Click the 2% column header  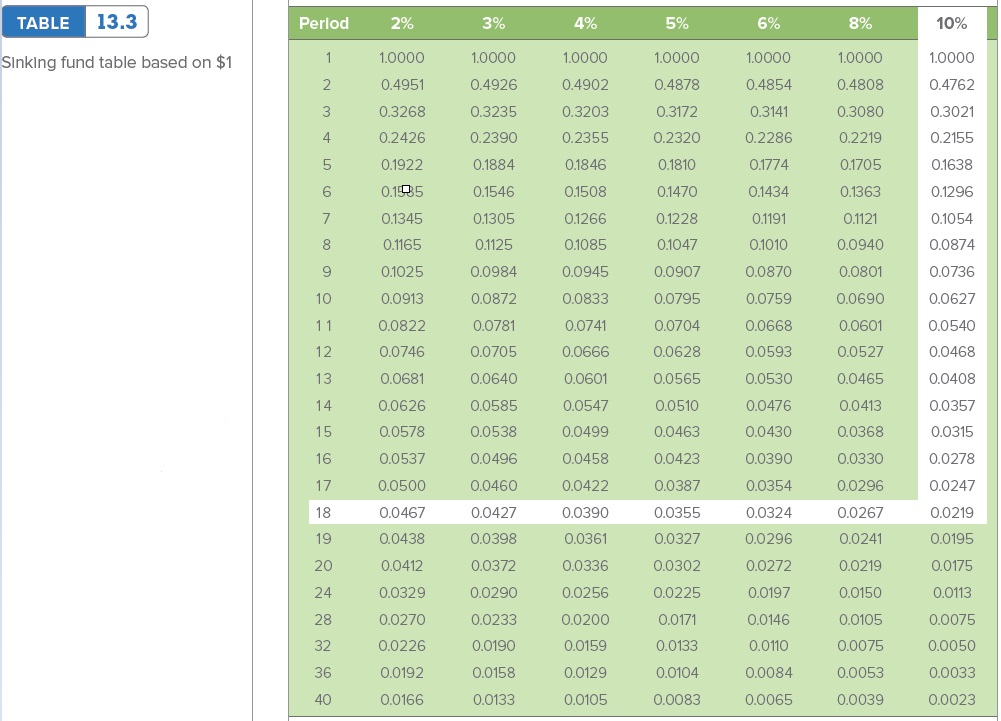(x=404, y=23)
